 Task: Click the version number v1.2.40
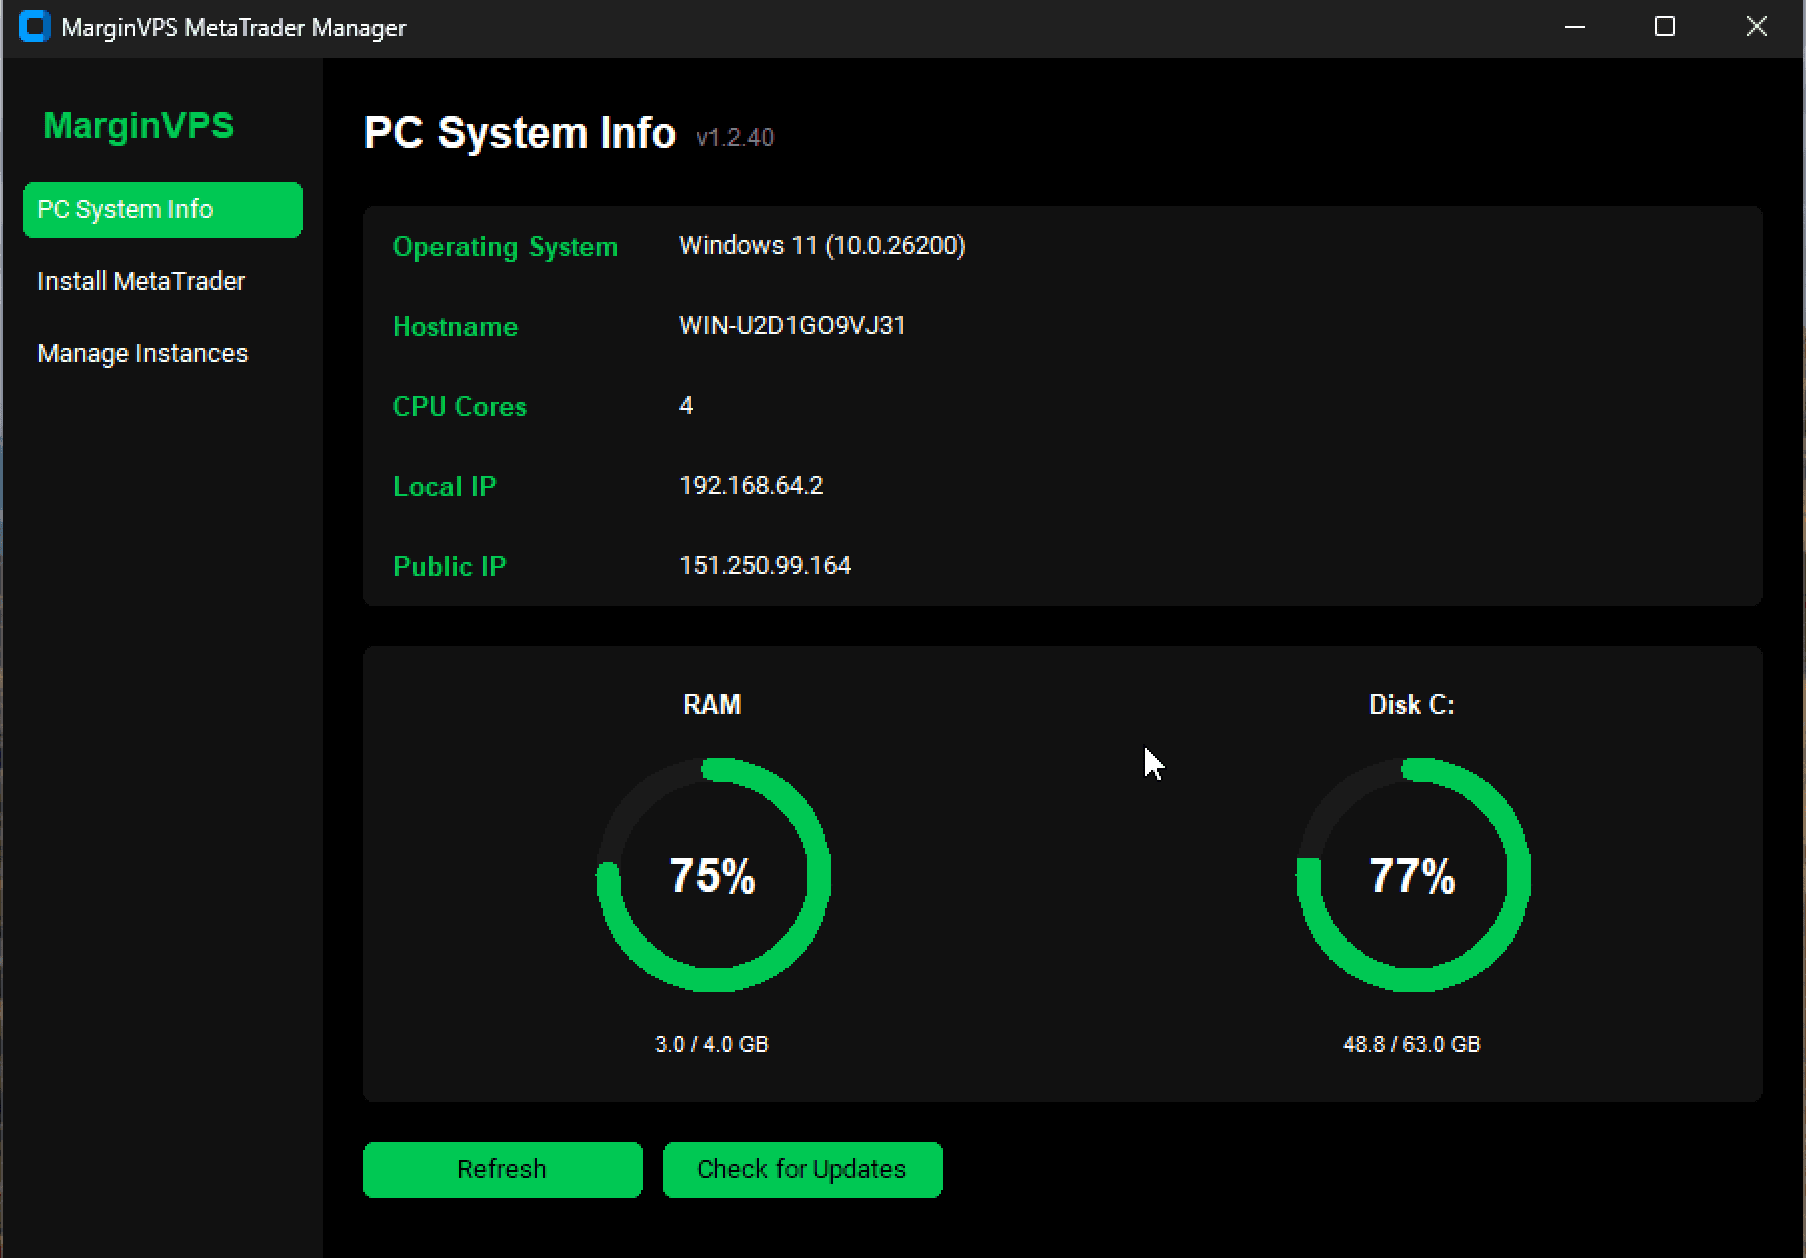(735, 138)
